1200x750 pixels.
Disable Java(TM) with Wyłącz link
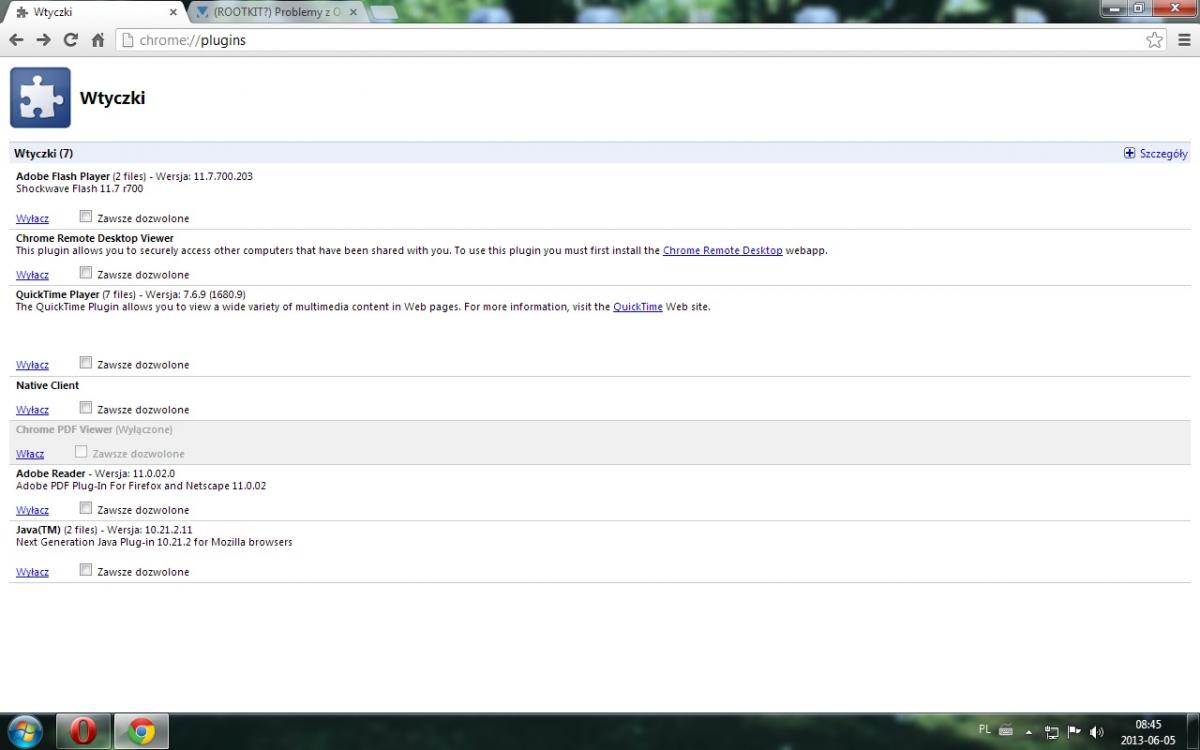pos(32,571)
